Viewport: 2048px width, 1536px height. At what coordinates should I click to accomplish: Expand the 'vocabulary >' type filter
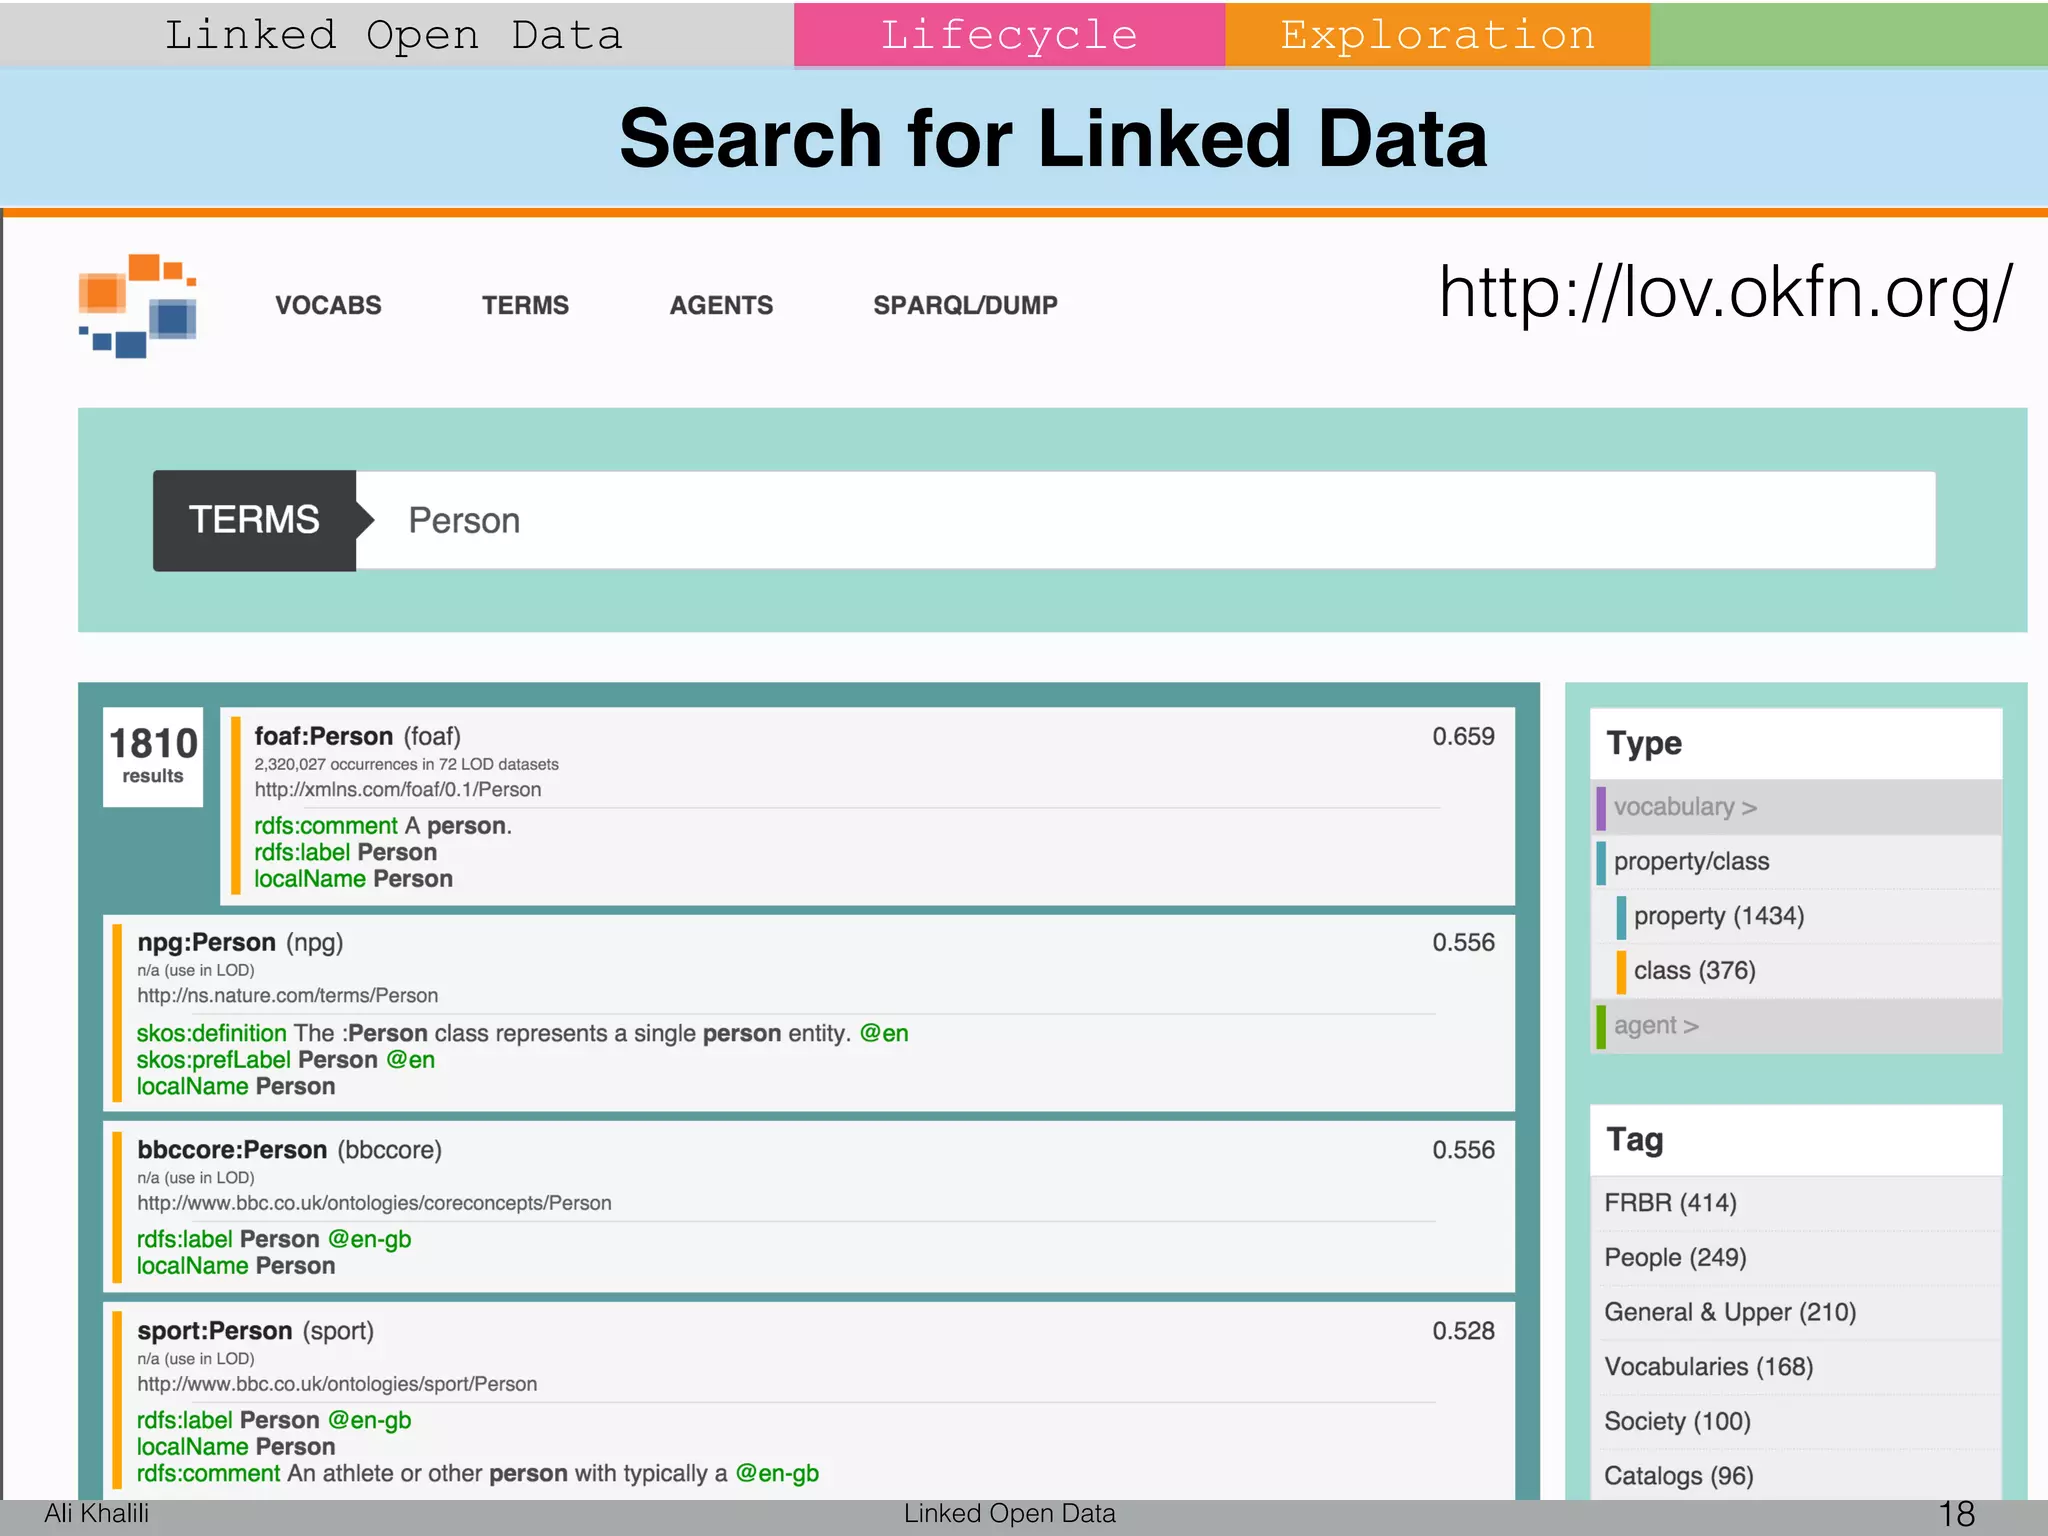(x=1685, y=807)
